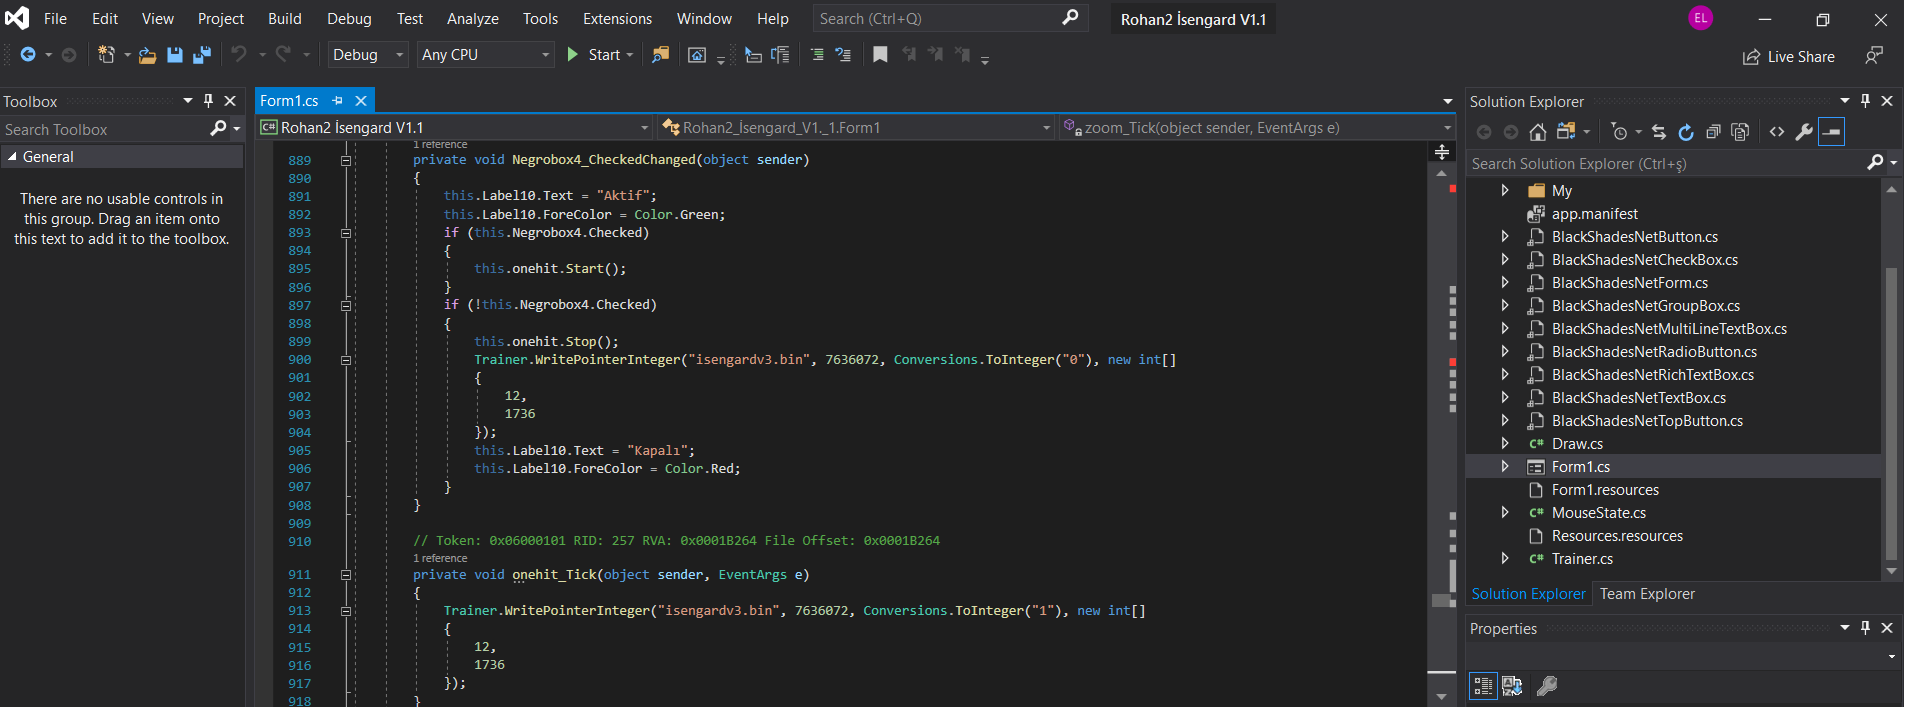Open Properties via the wrench icon in Solution Explorer

pyautogui.click(x=1804, y=132)
